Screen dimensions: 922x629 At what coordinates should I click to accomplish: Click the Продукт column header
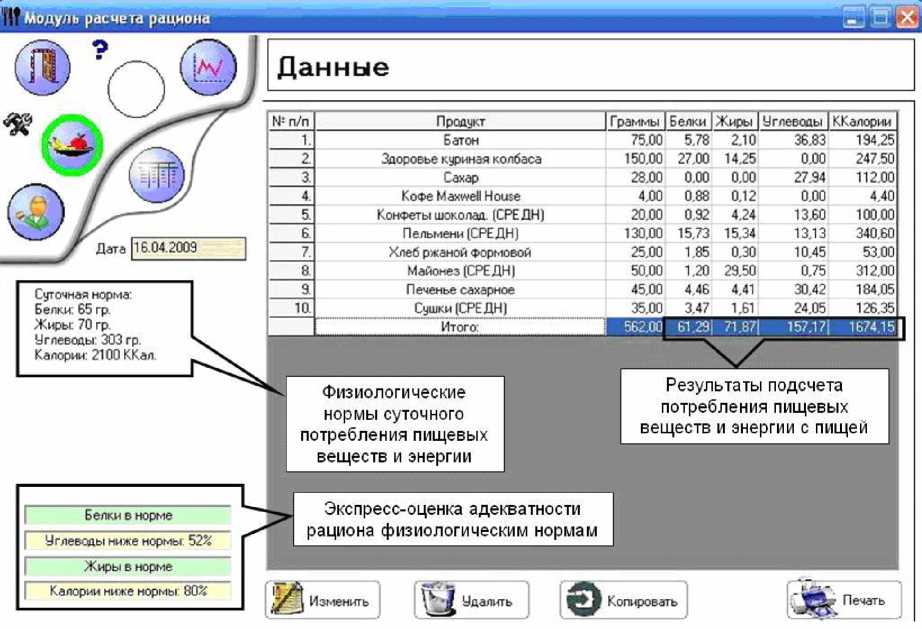click(x=460, y=122)
